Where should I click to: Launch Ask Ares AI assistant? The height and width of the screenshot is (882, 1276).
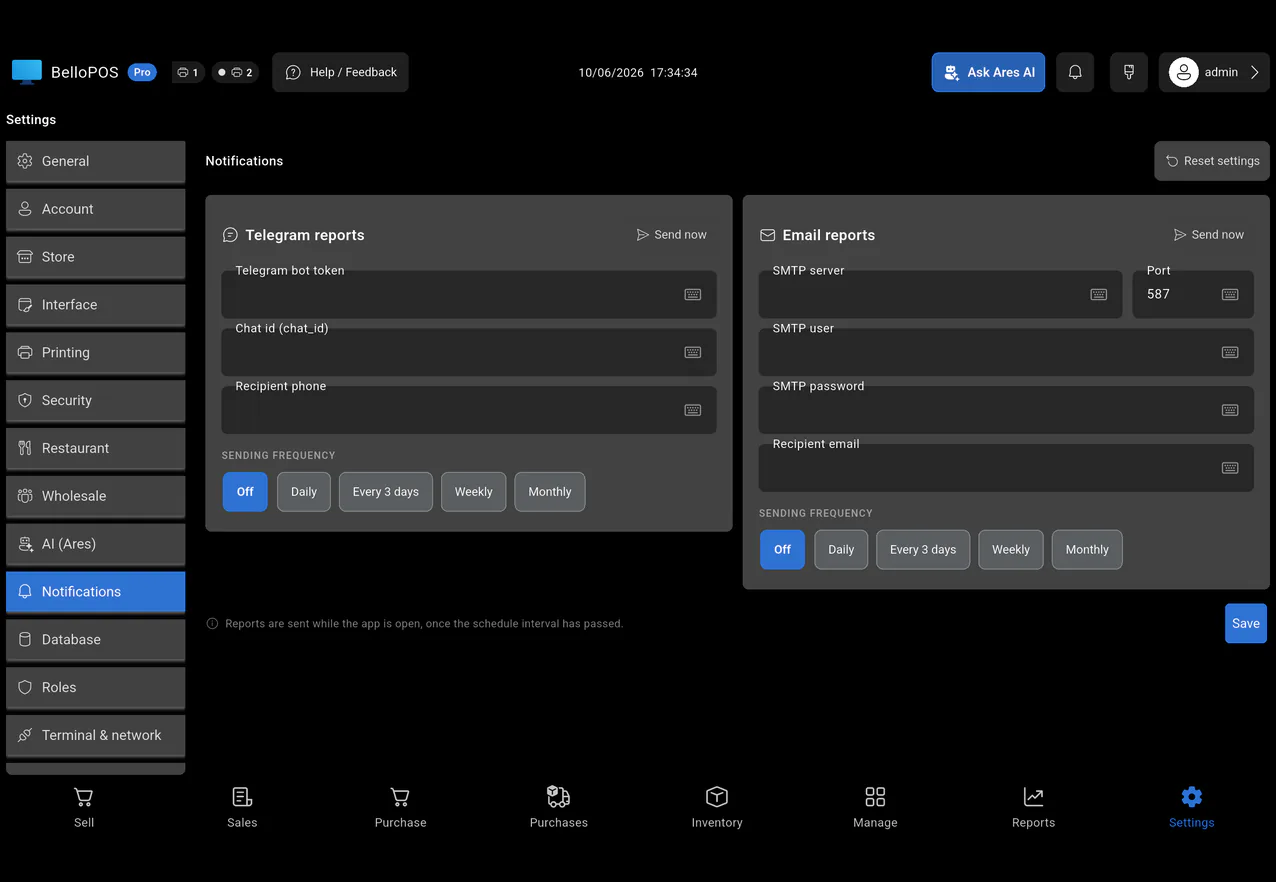click(x=988, y=72)
